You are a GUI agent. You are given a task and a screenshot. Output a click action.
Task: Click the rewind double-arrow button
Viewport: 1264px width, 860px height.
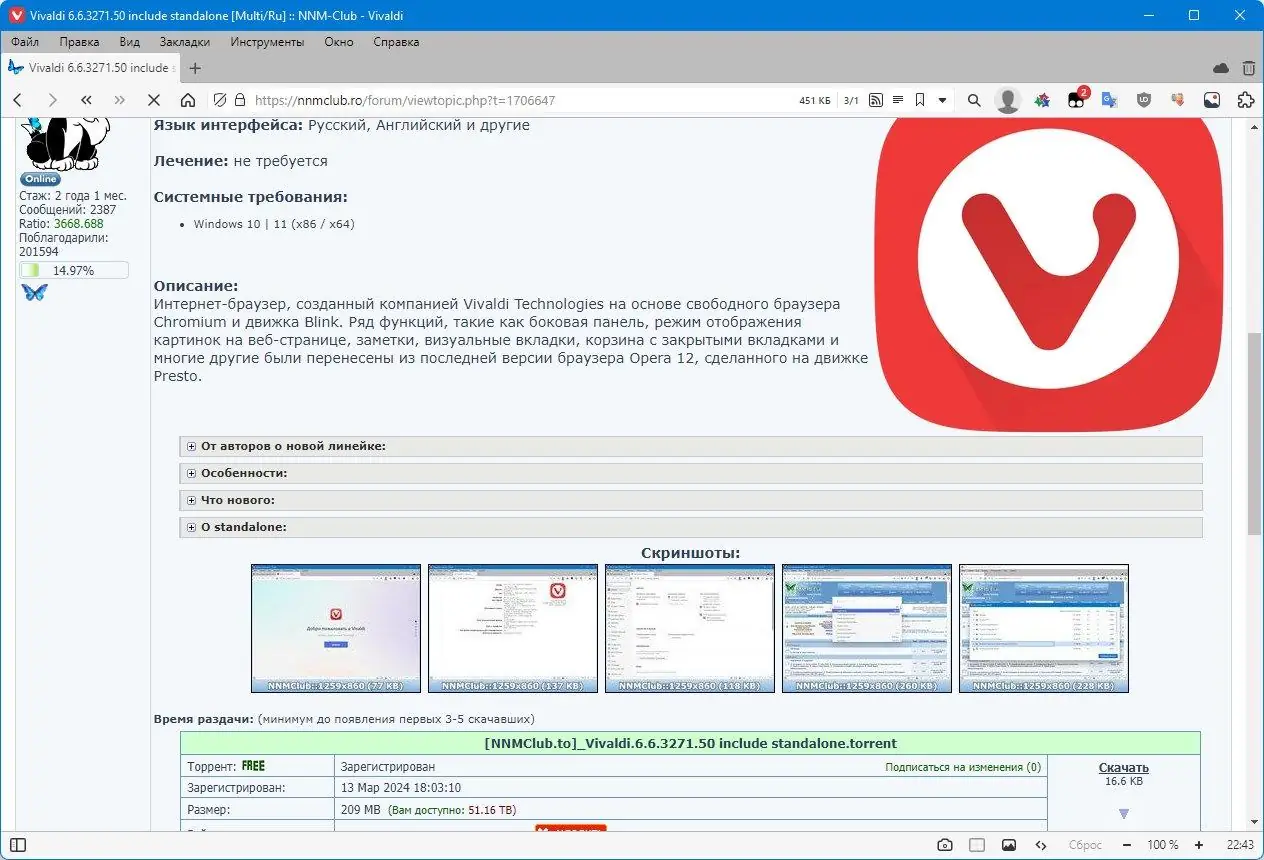pyautogui.click(x=86, y=100)
